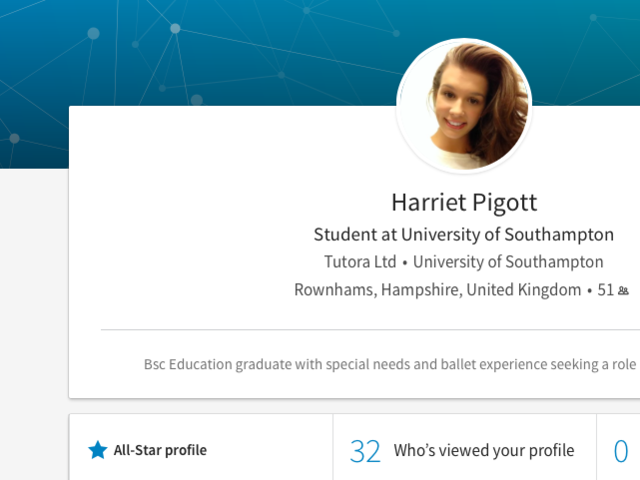Click the Harriet Pigott name heading
Viewport: 640px width, 480px height.
pyautogui.click(x=464, y=202)
